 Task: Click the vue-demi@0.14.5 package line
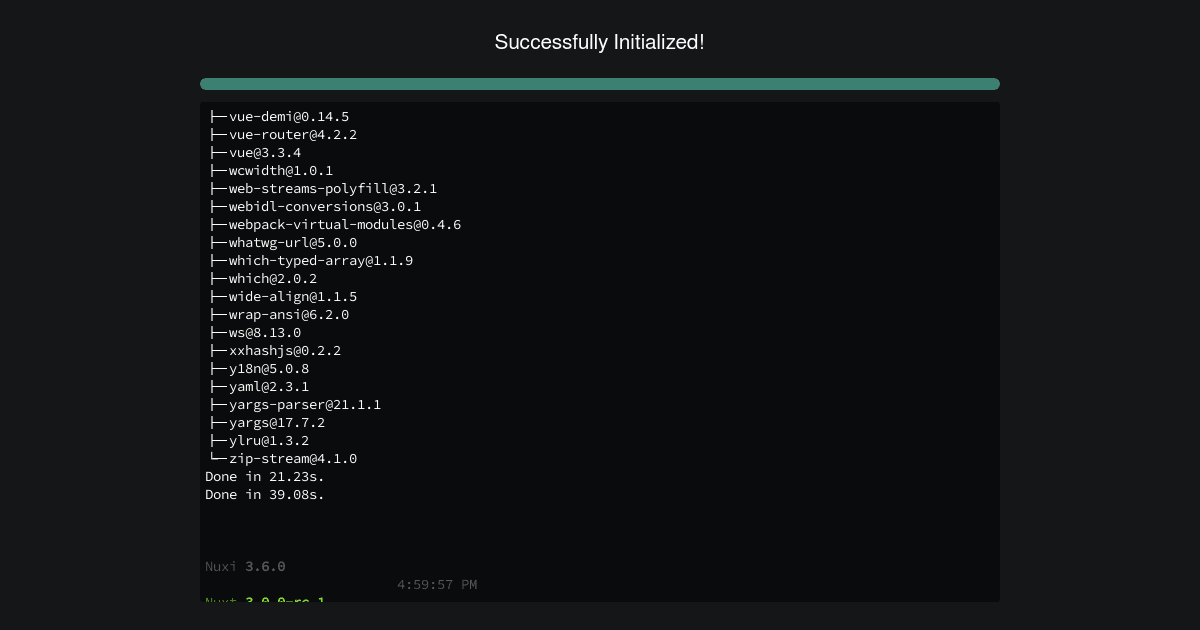pos(278,116)
